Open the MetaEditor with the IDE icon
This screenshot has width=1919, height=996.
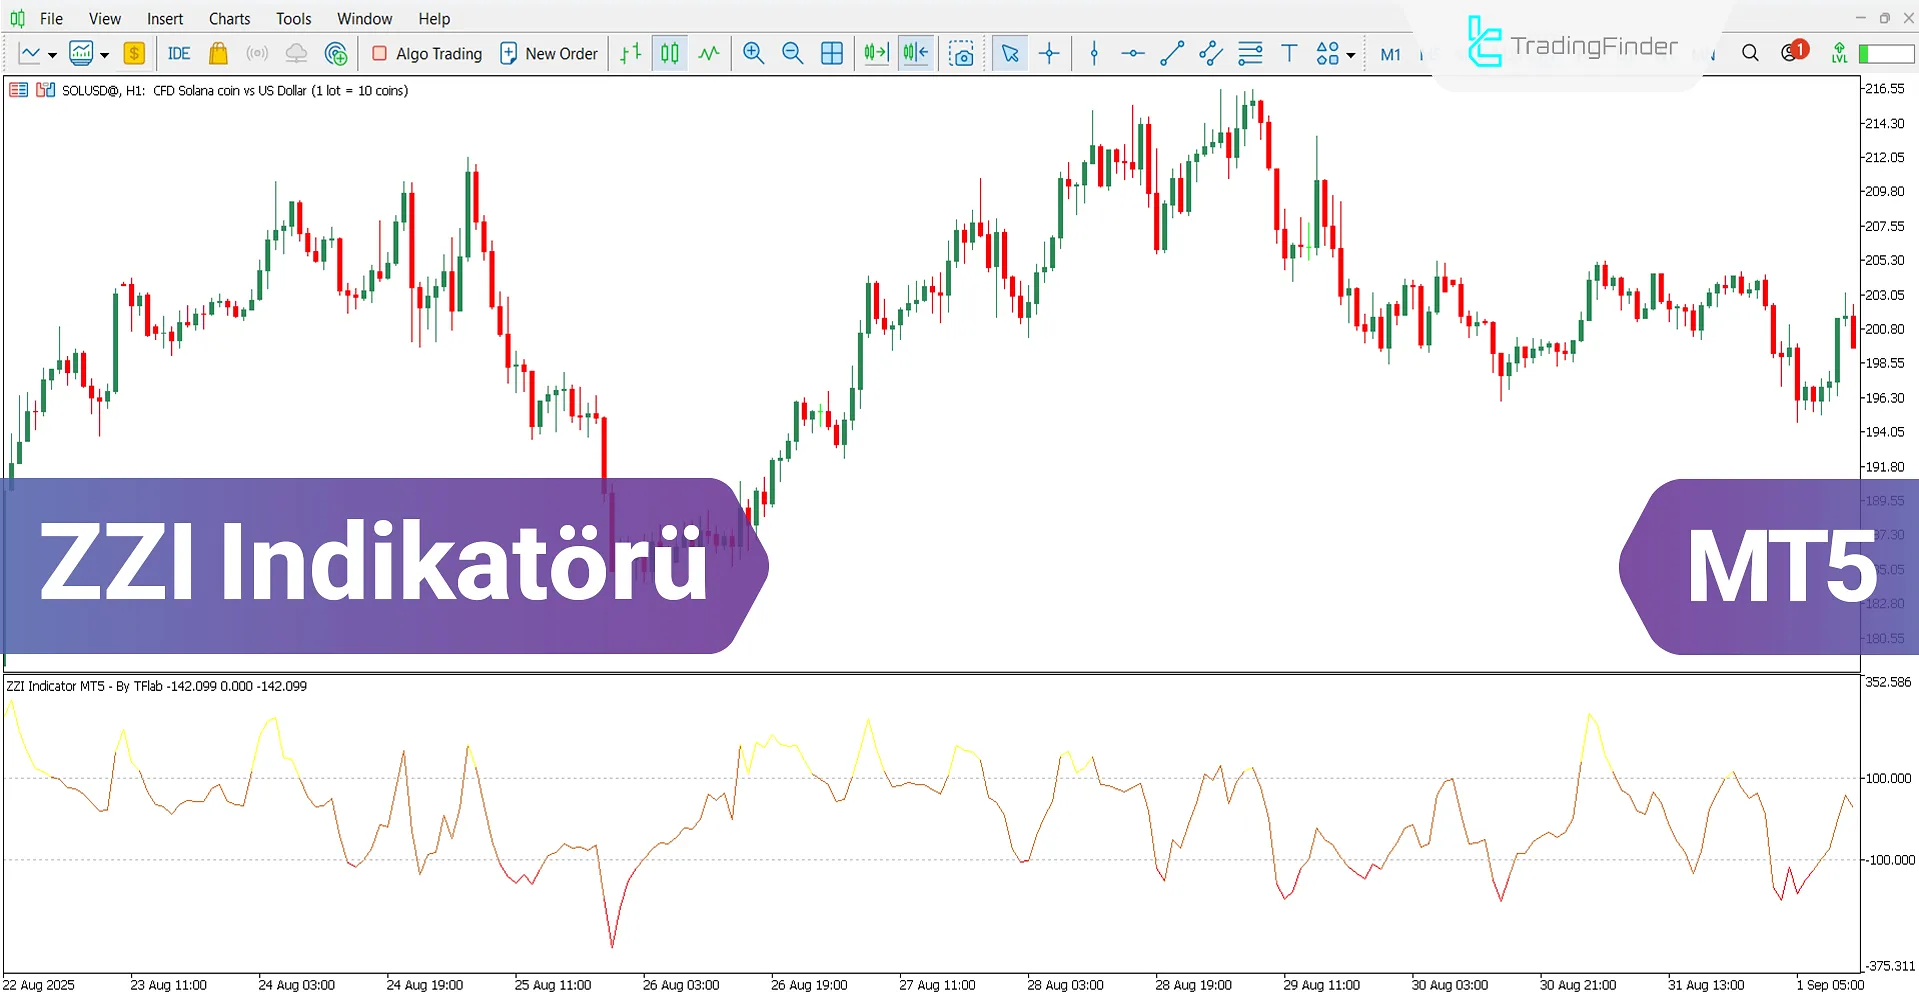pos(179,53)
